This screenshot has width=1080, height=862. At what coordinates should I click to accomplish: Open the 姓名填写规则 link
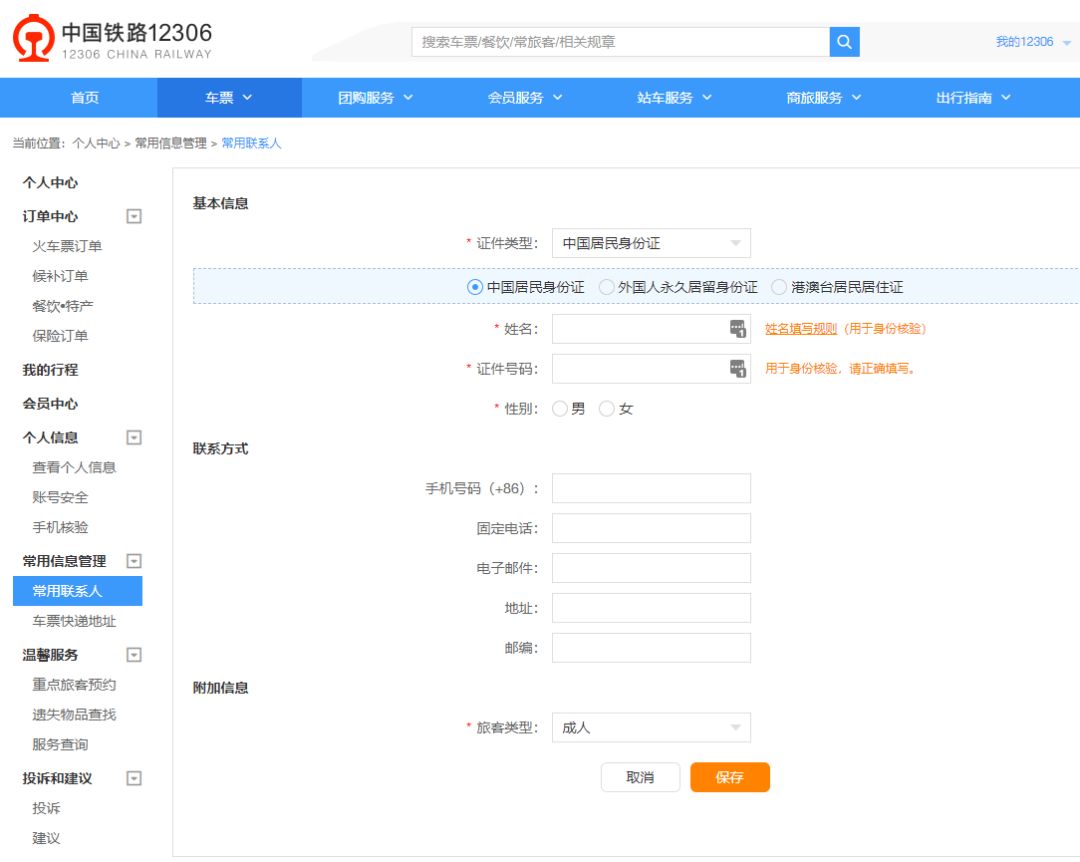[801, 328]
